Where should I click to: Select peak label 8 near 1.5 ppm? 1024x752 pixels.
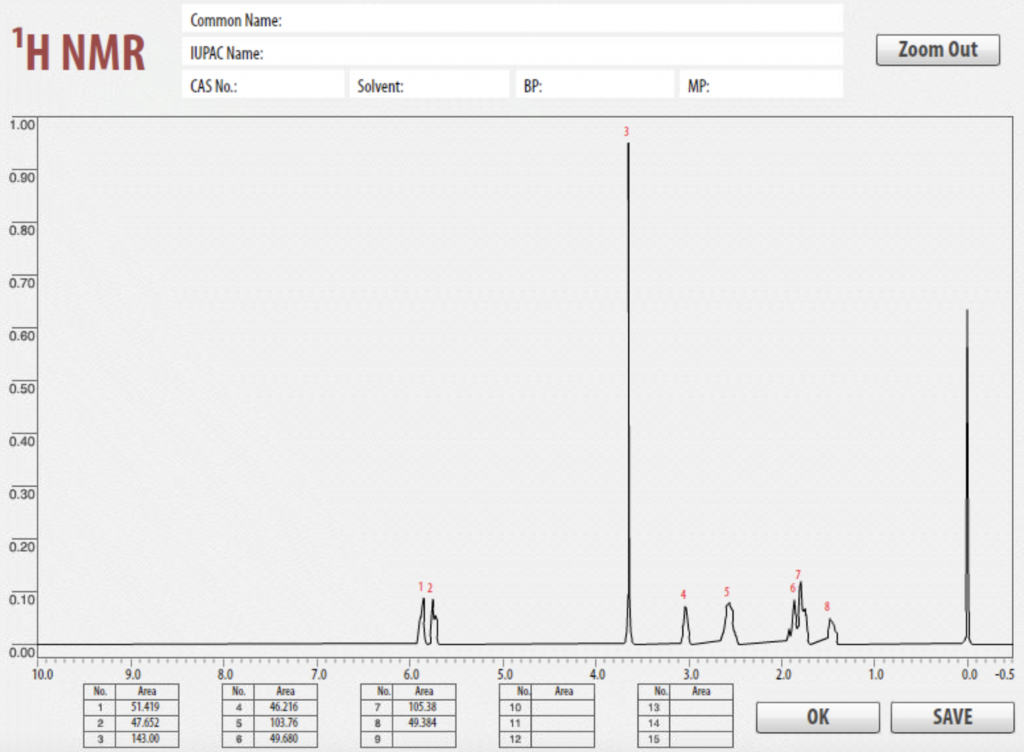827,606
